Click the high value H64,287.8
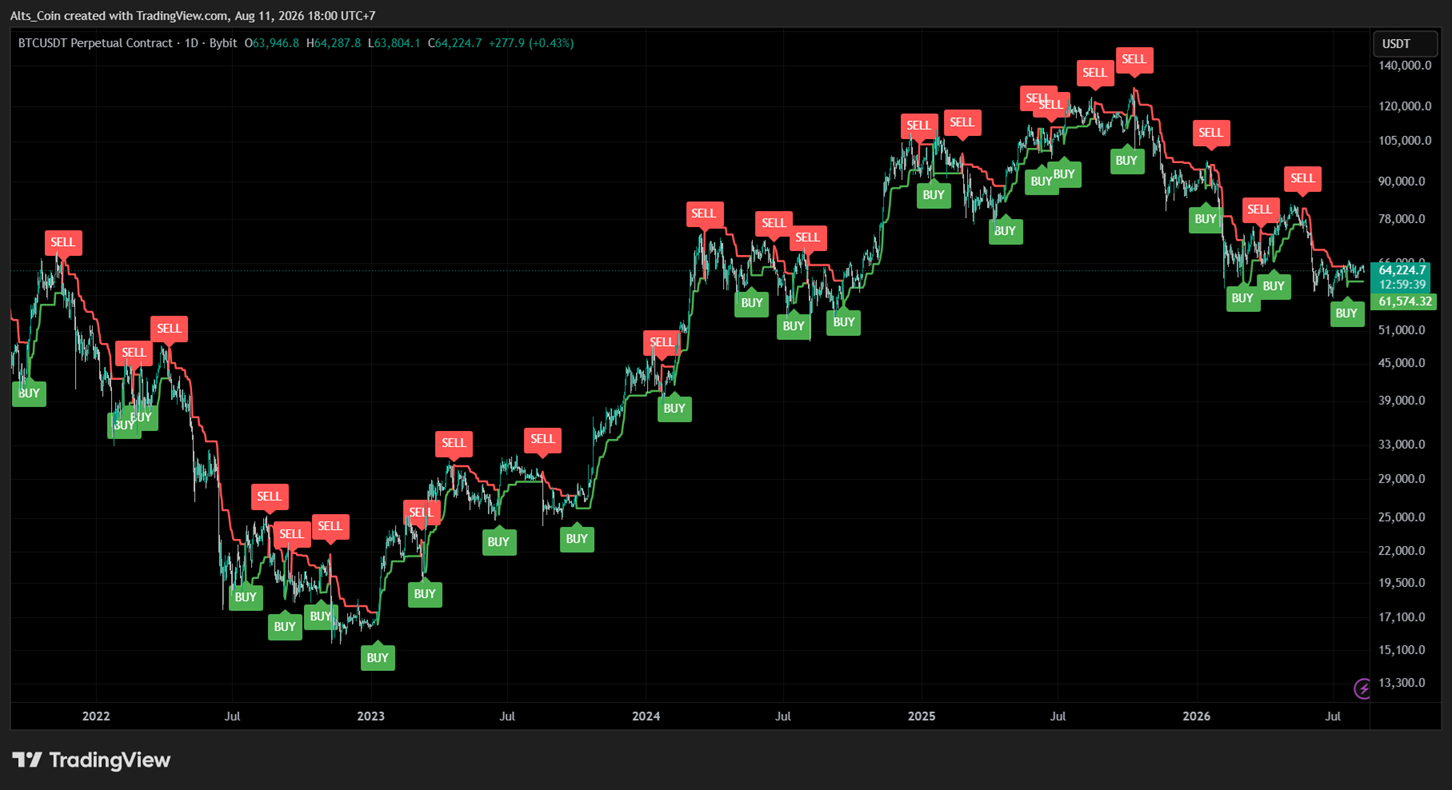This screenshot has width=1452, height=790. pos(334,43)
